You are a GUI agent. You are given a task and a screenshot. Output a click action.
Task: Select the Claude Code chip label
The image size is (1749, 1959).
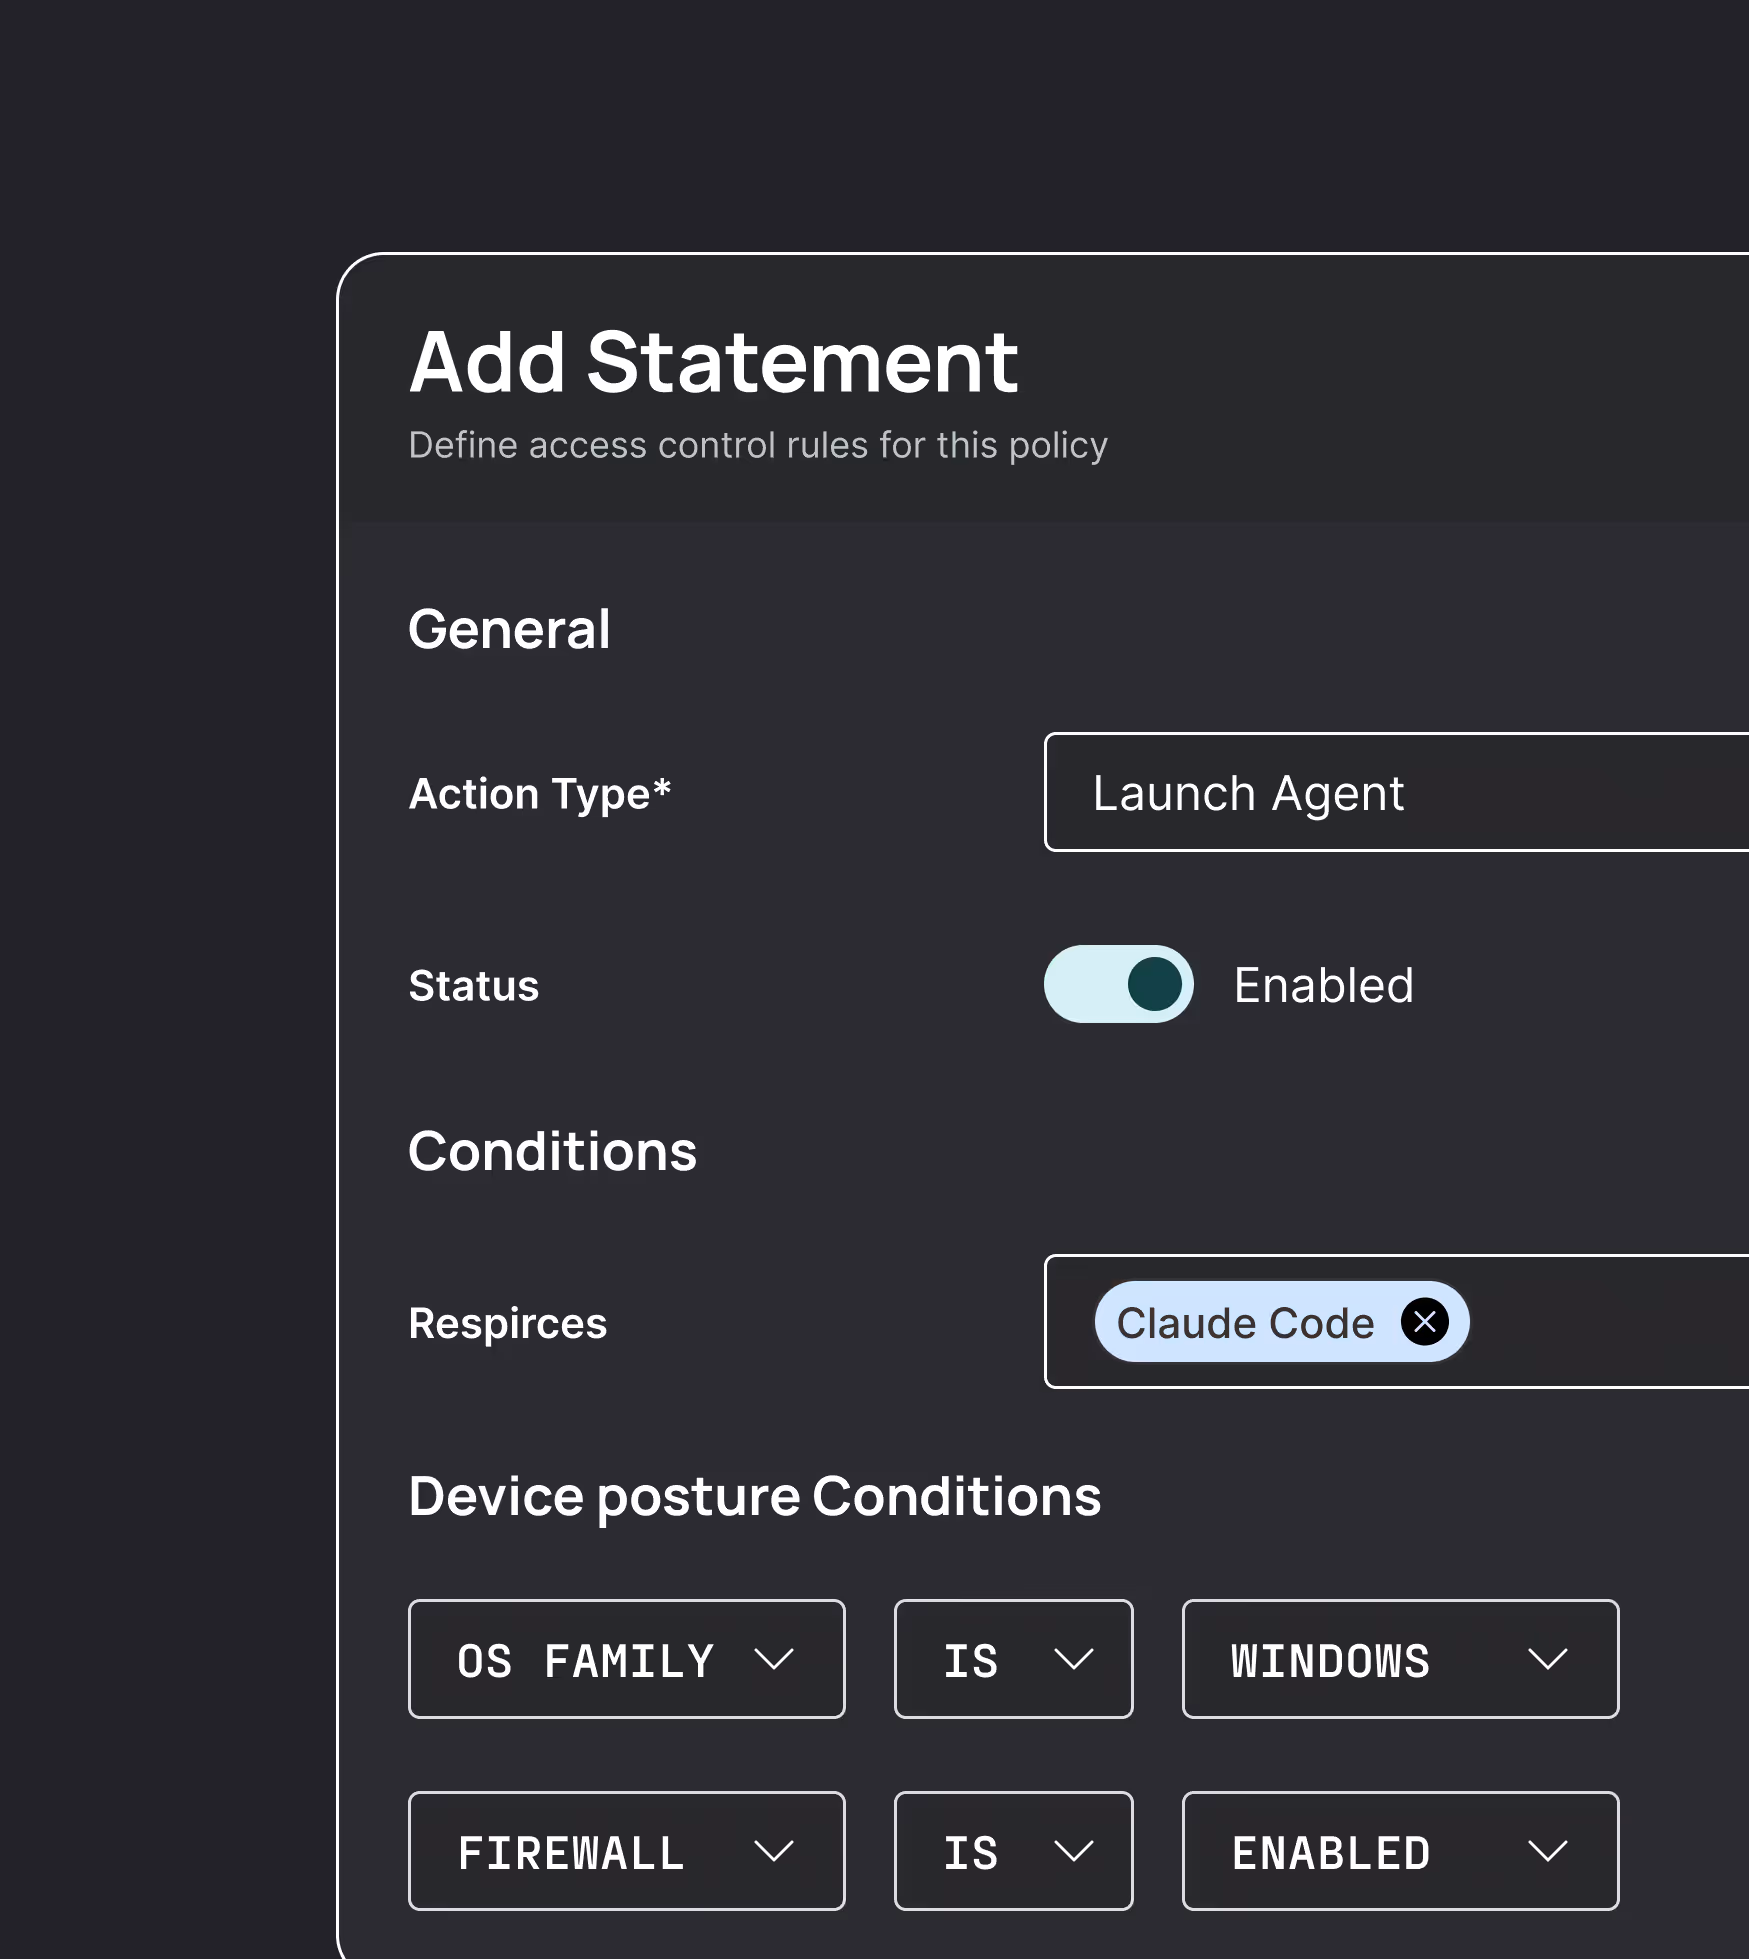(1245, 1323)
